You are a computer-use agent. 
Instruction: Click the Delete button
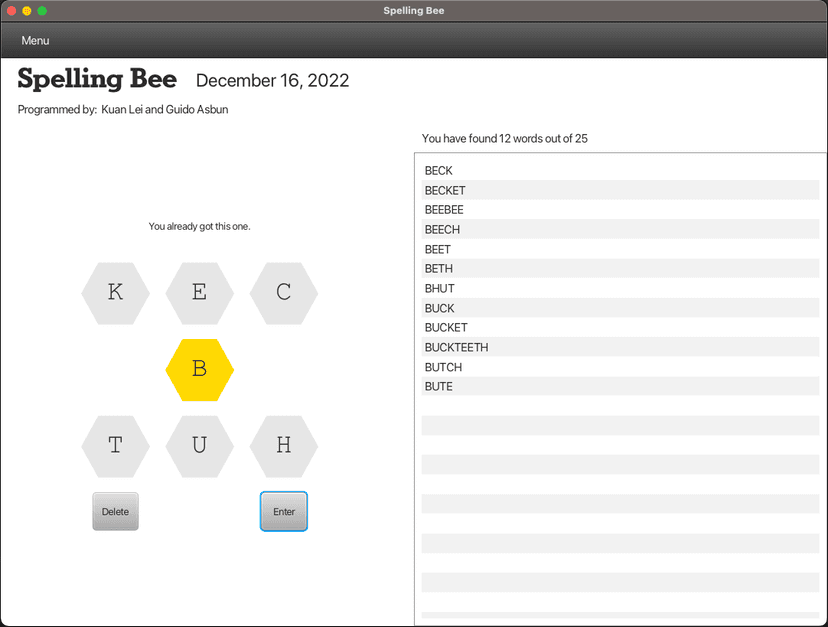click(115, 511)
